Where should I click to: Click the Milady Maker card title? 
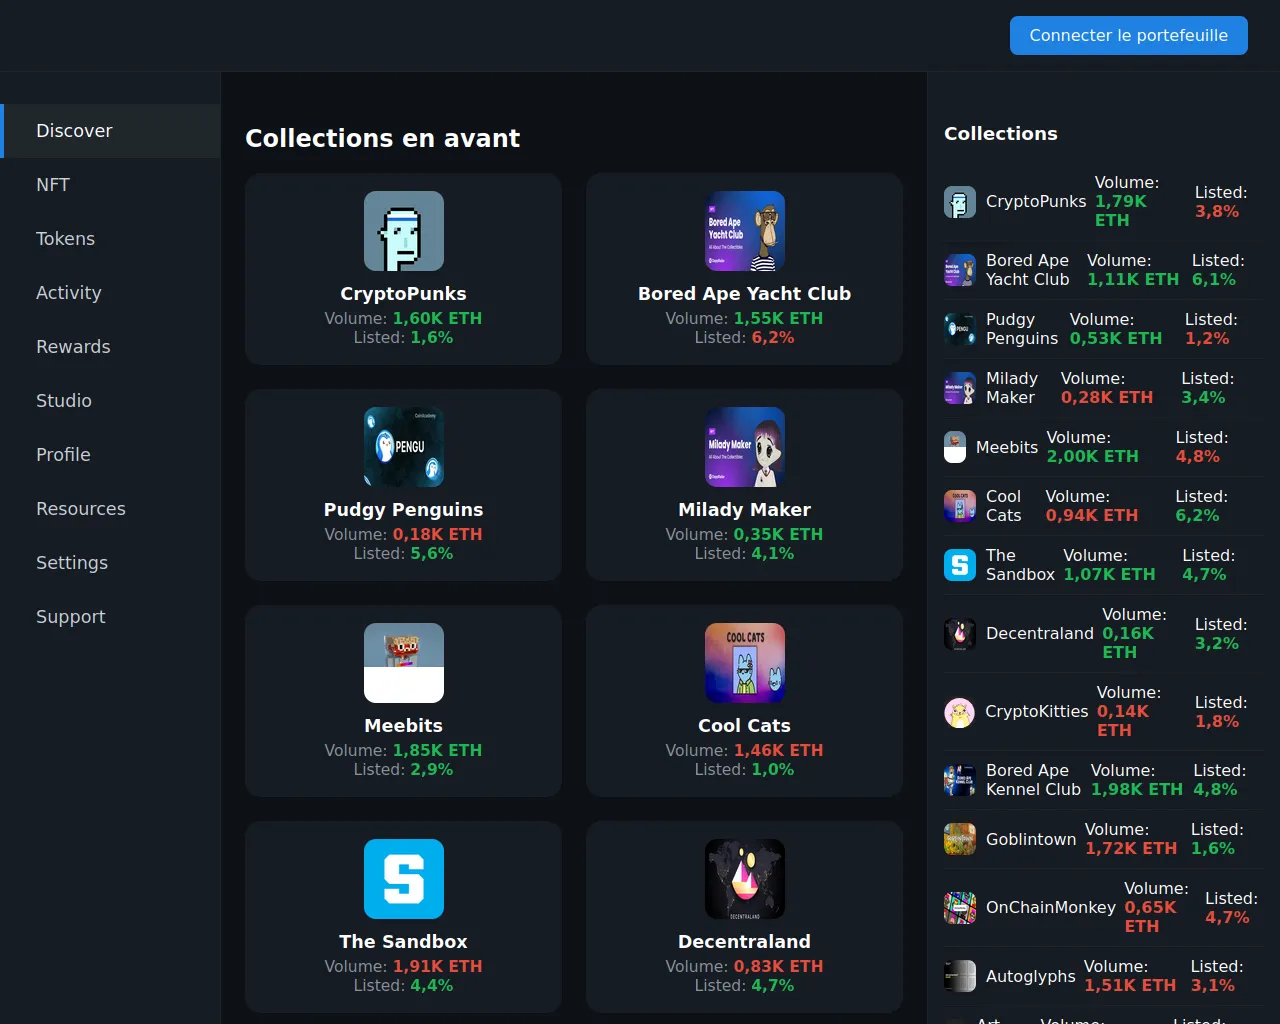745,510
